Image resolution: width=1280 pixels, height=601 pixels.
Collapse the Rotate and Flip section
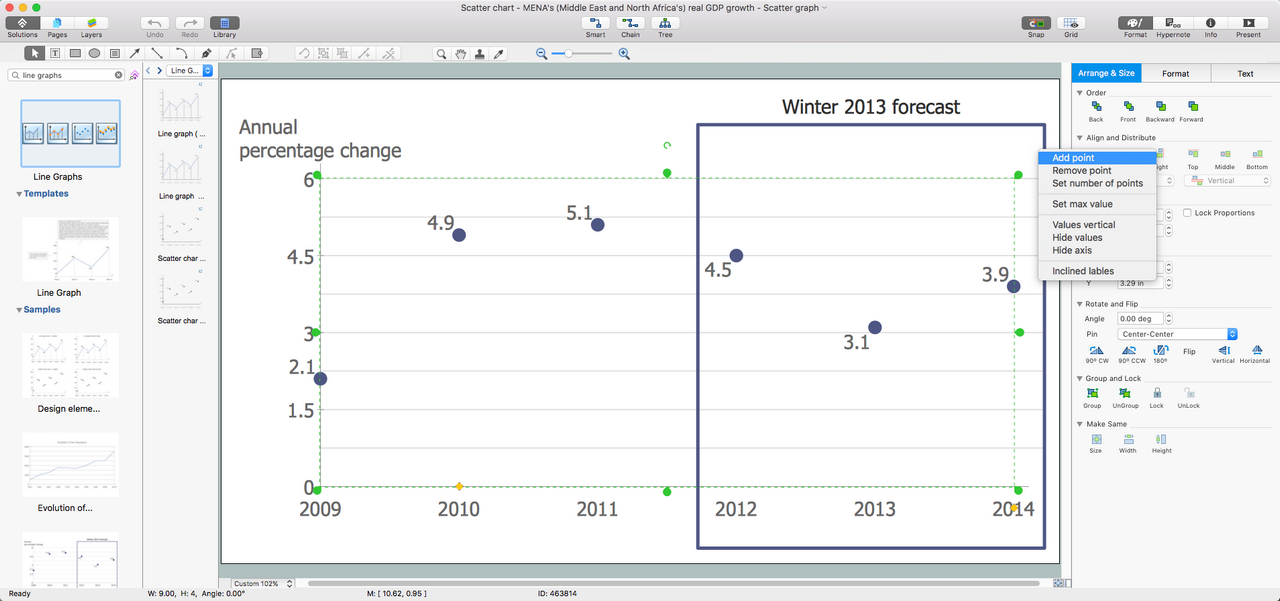coord(1080,304)
